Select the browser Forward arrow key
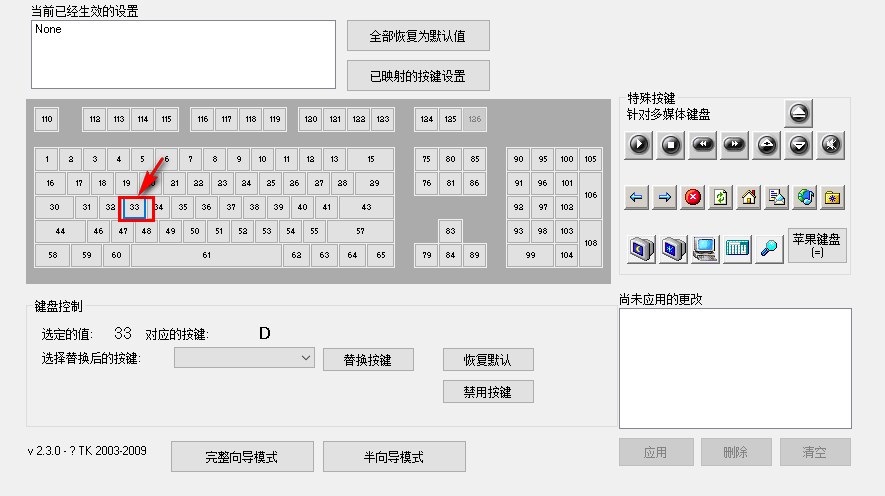The width and height of the screenshot is (885, 496). [x=664, y=197]
